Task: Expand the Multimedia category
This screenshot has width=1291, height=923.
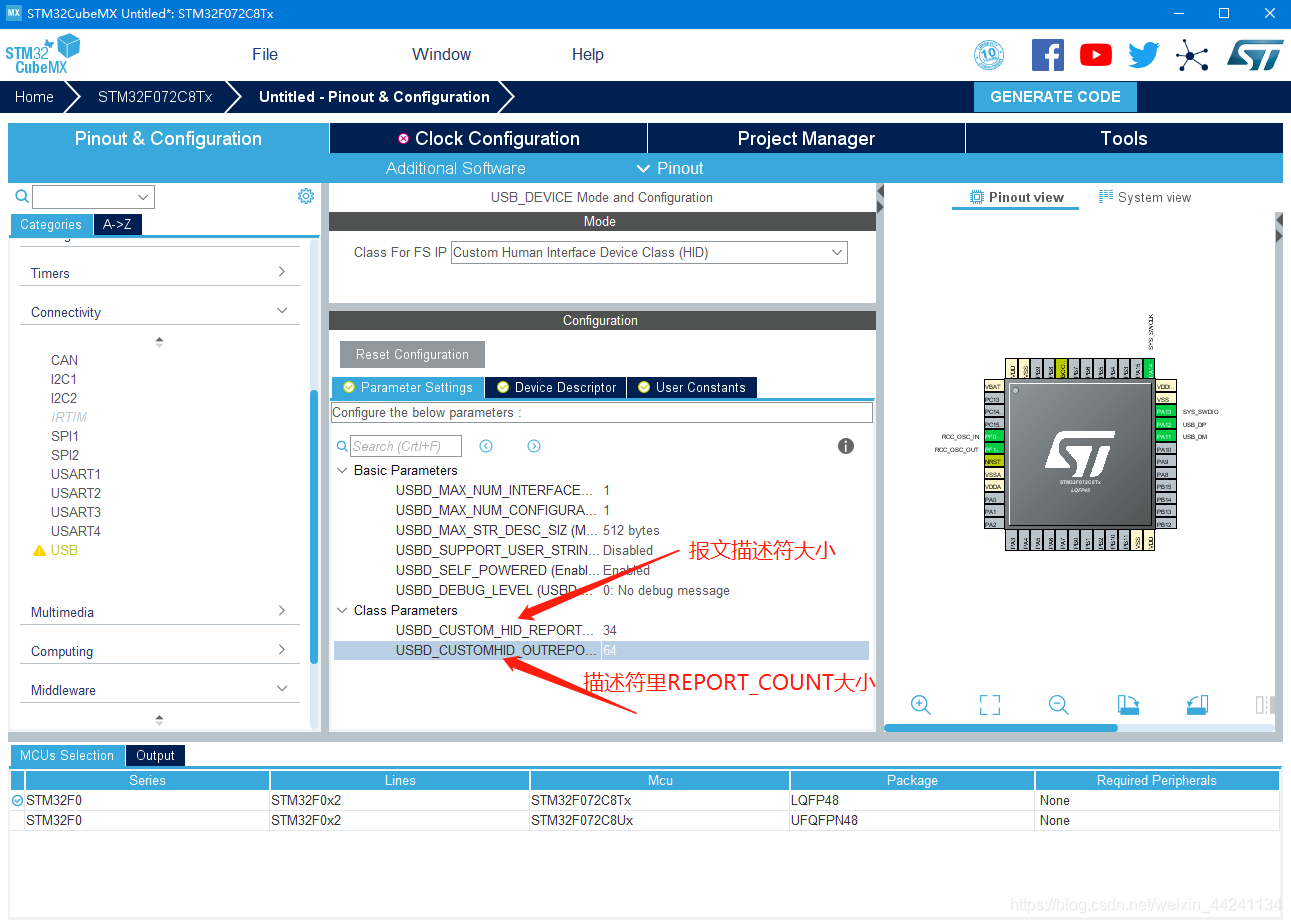Action: pos(282,610)
